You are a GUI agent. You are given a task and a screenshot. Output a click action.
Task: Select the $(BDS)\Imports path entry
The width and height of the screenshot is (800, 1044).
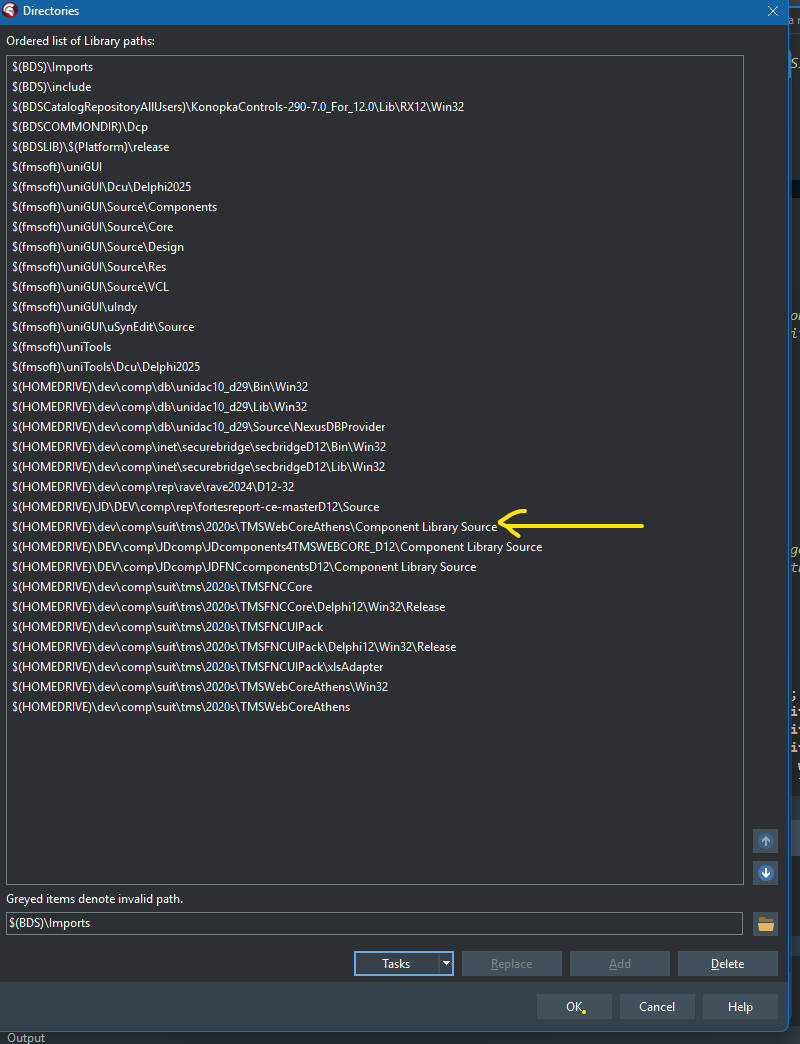click(x=53, y=67)
